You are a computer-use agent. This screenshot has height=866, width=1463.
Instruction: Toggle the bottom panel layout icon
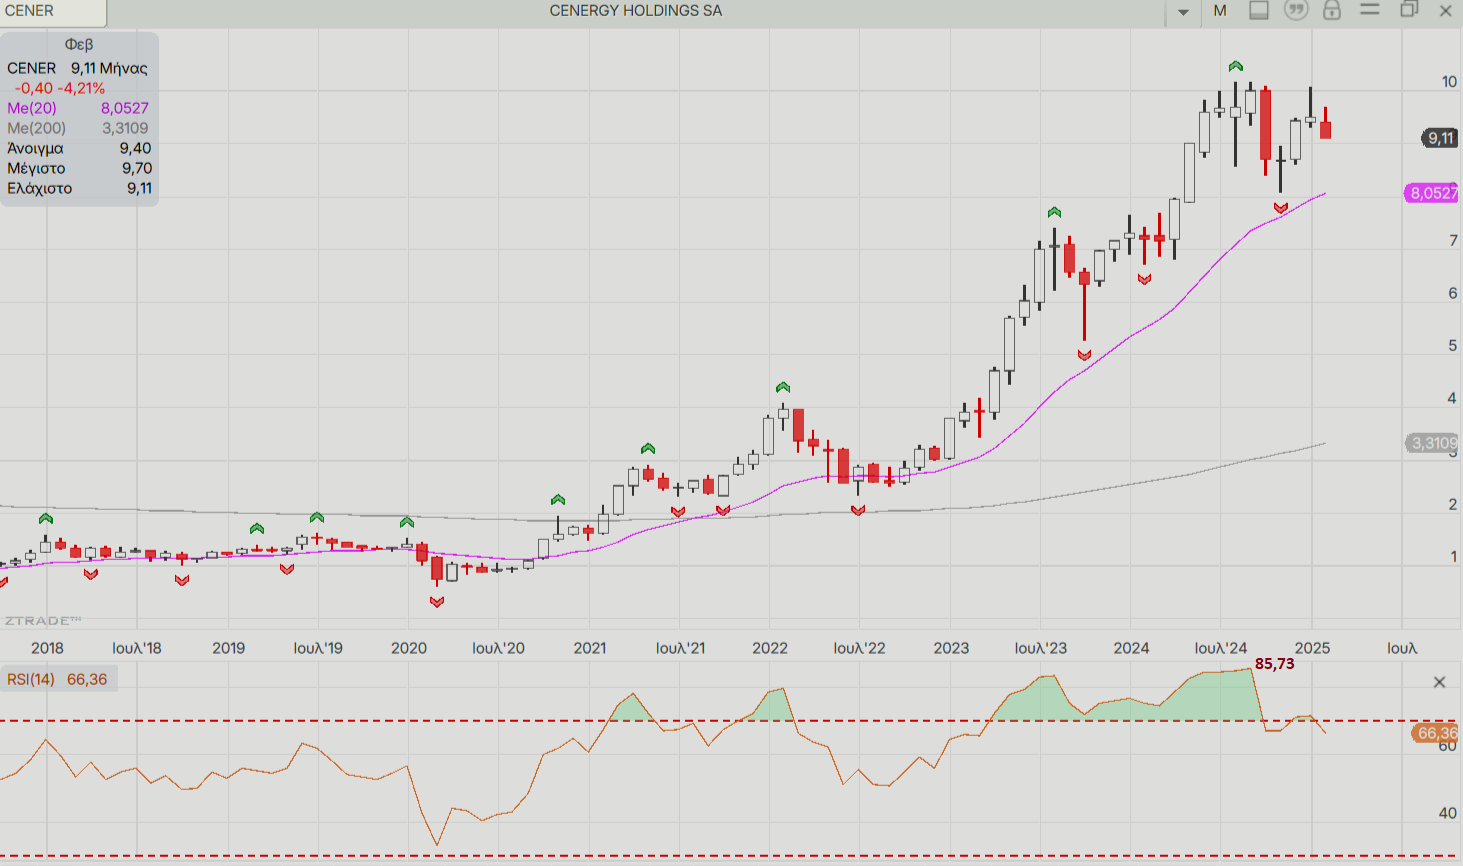click(1259, 11)
